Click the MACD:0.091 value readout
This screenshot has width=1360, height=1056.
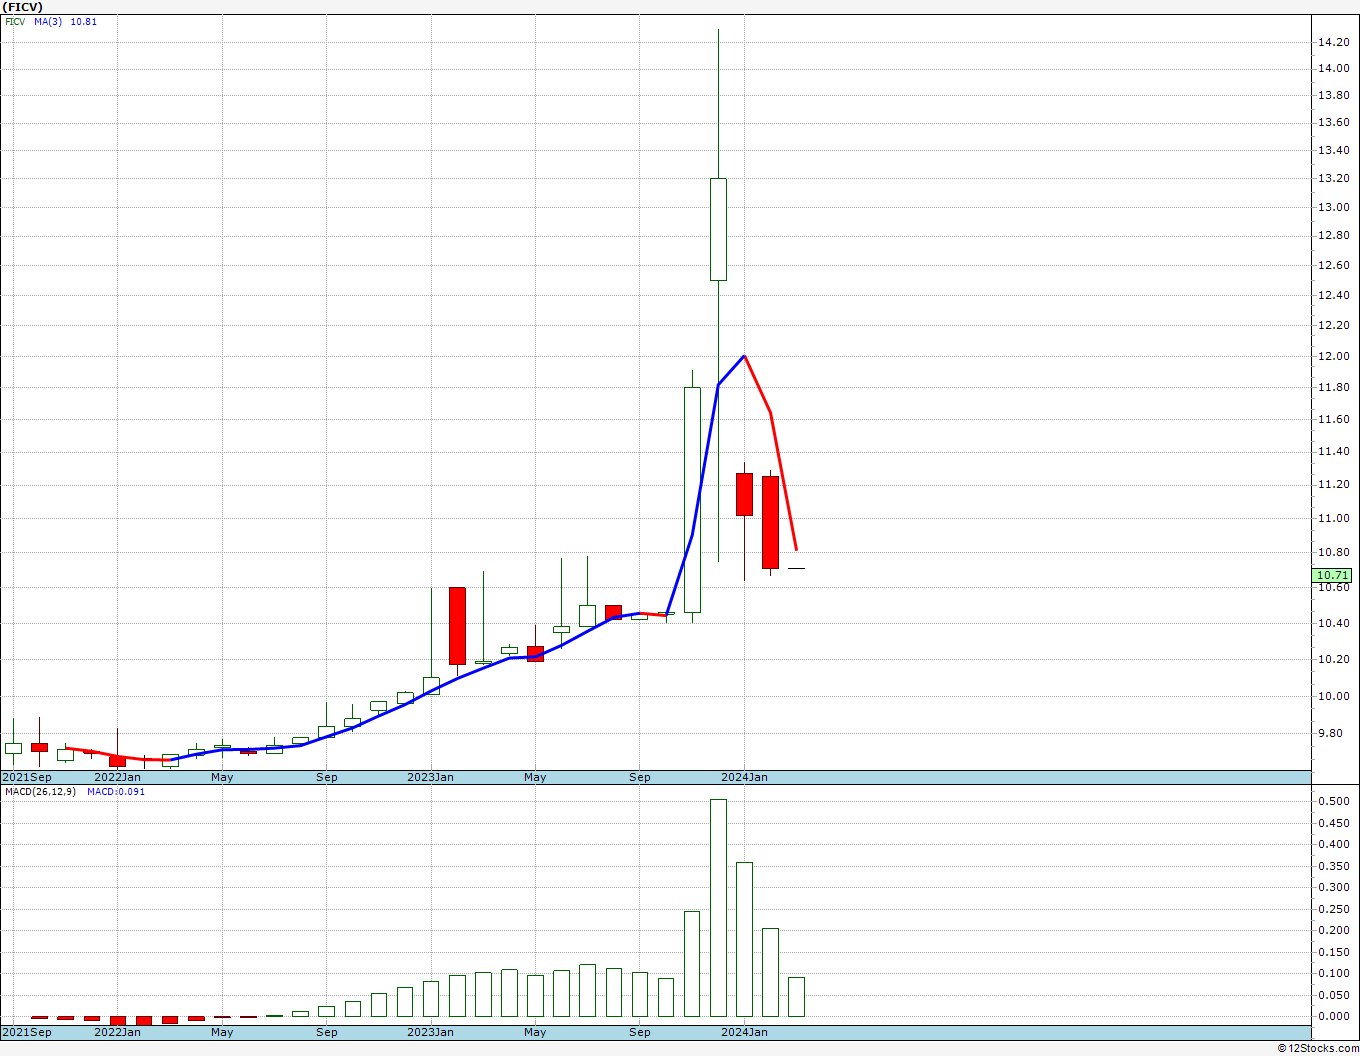[x=116, y=792]
